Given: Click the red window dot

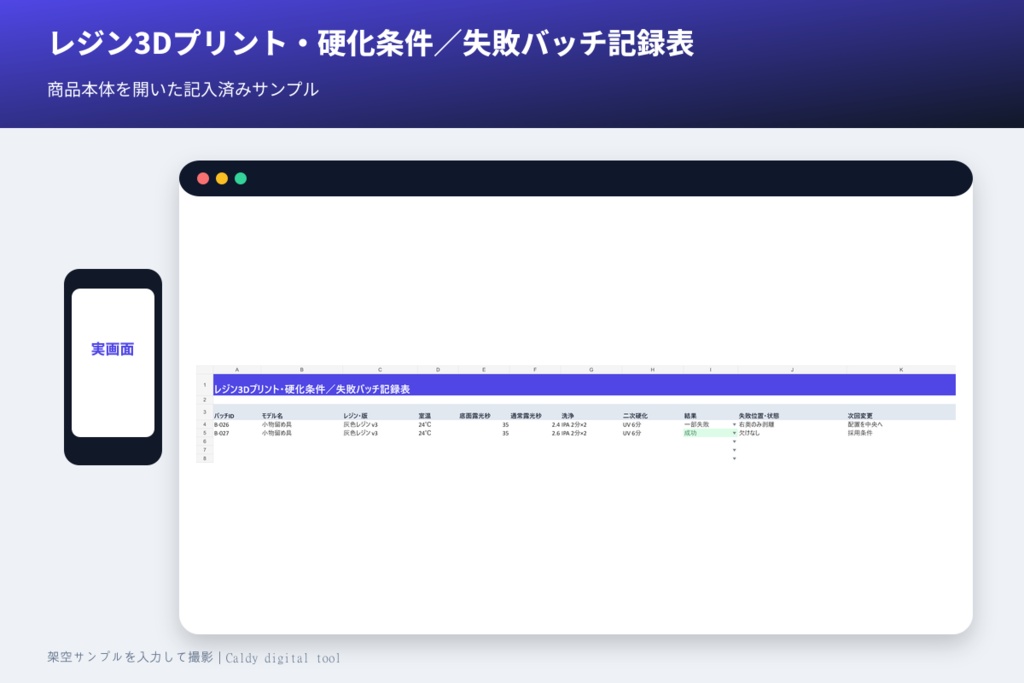Looking at the screenshot, I should point(203,178).
